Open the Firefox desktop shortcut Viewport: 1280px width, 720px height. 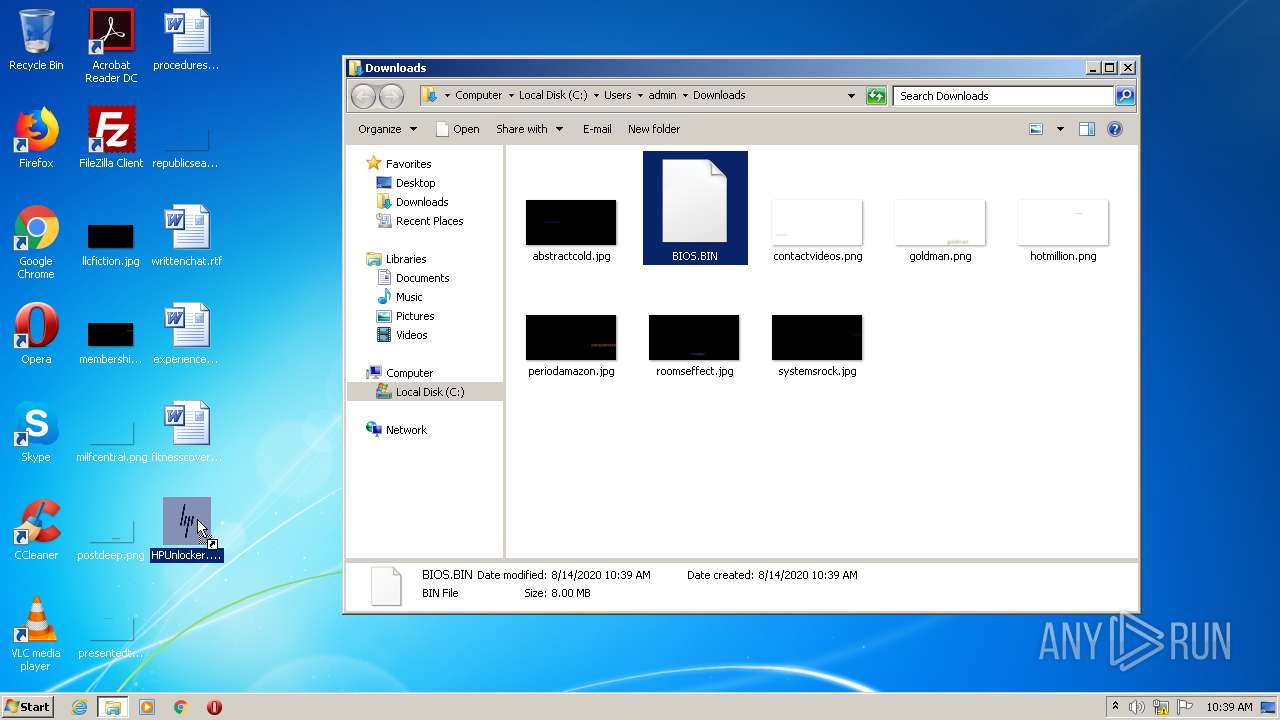[36, 138]
